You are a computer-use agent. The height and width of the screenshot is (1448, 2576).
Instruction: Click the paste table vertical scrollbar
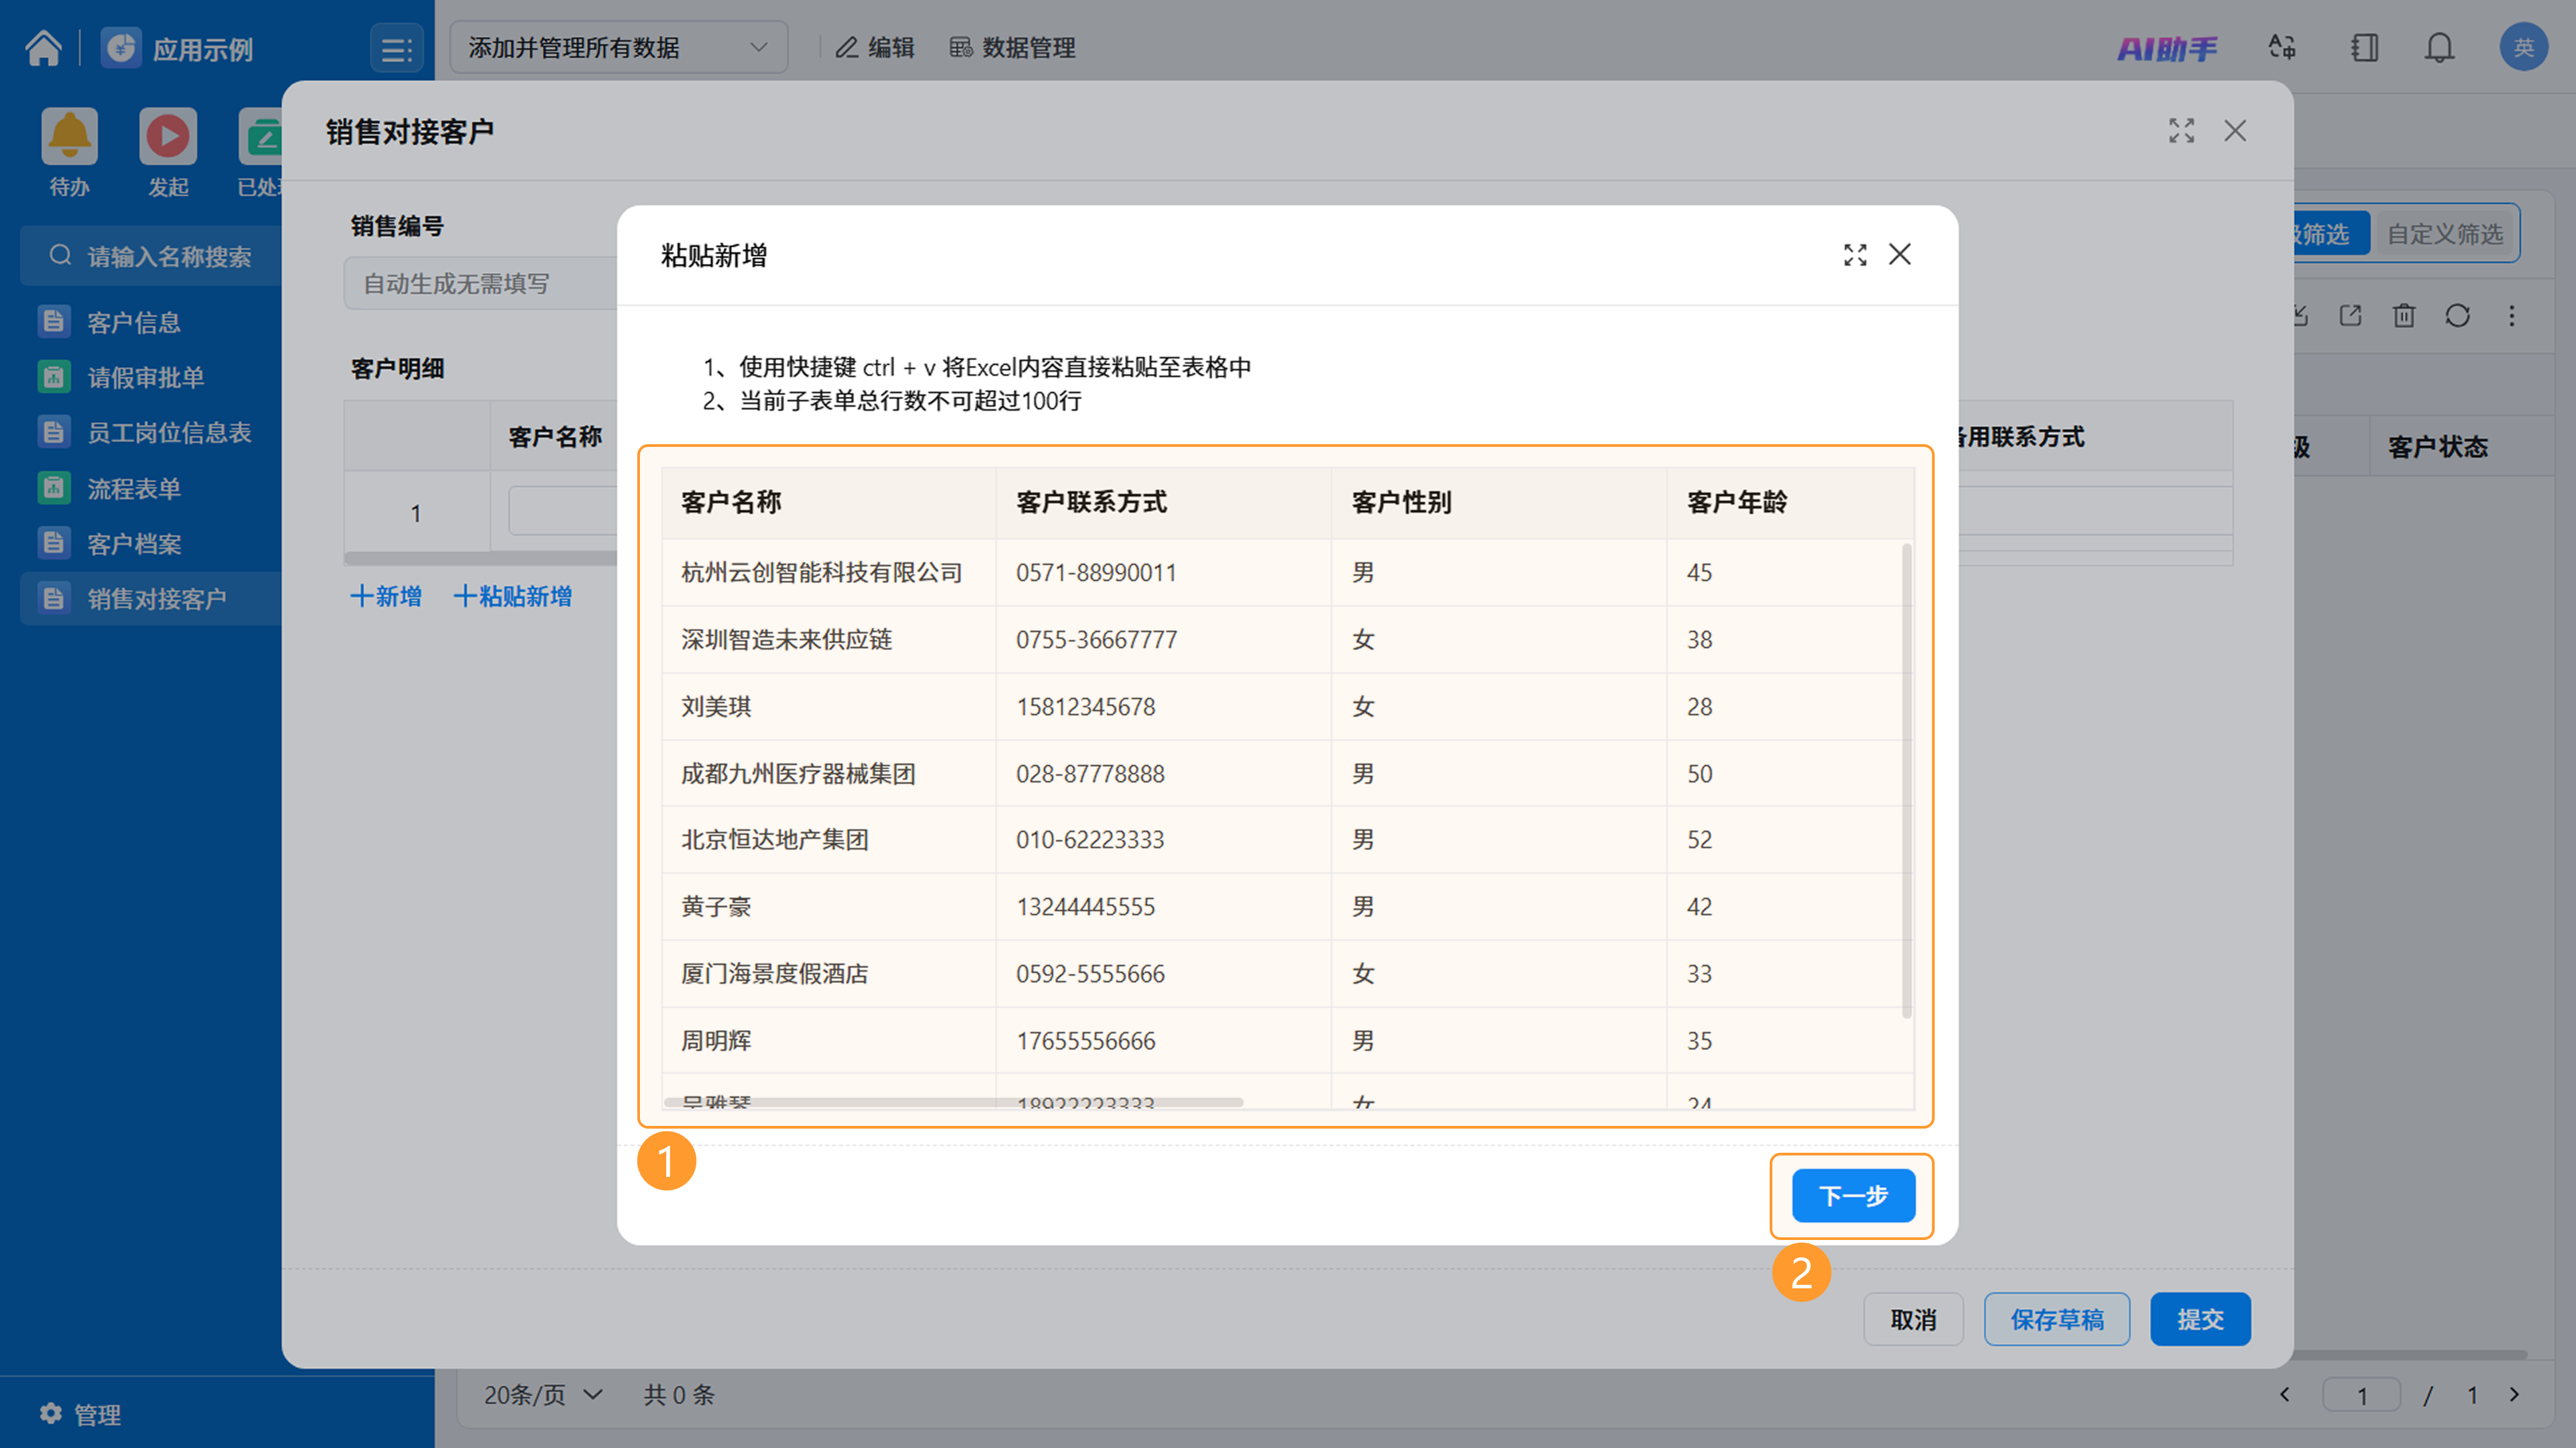(x=1906, y=780)
